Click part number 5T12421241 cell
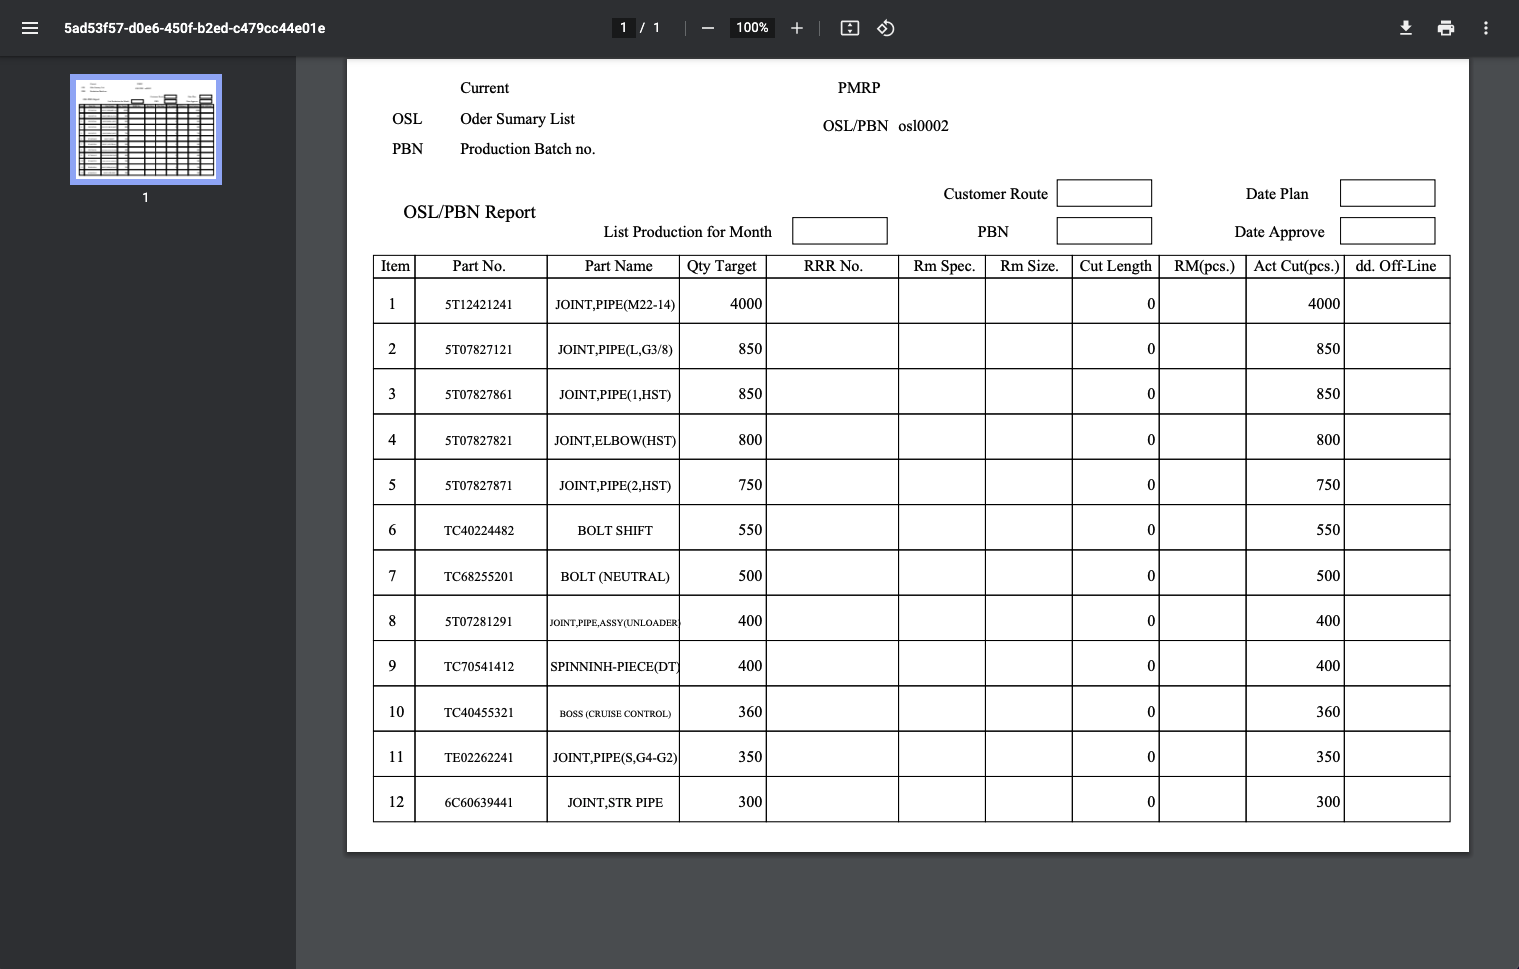 click(479, 304)
